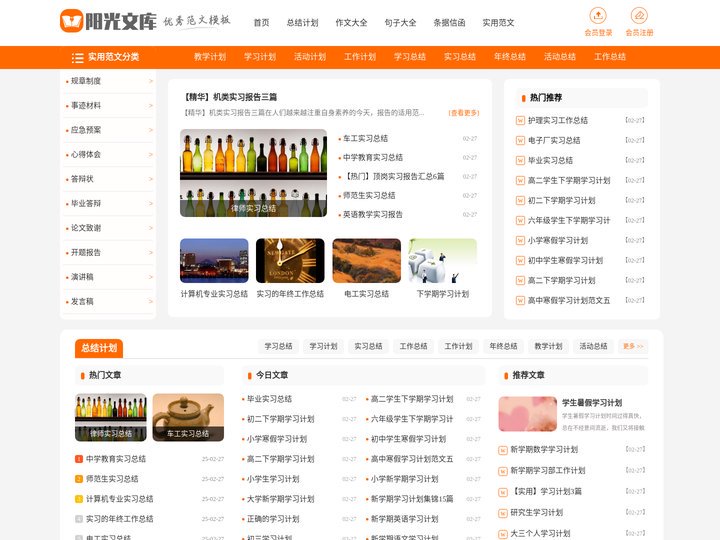Open article 【精华】机类实习报告三篇

[230, 97]
